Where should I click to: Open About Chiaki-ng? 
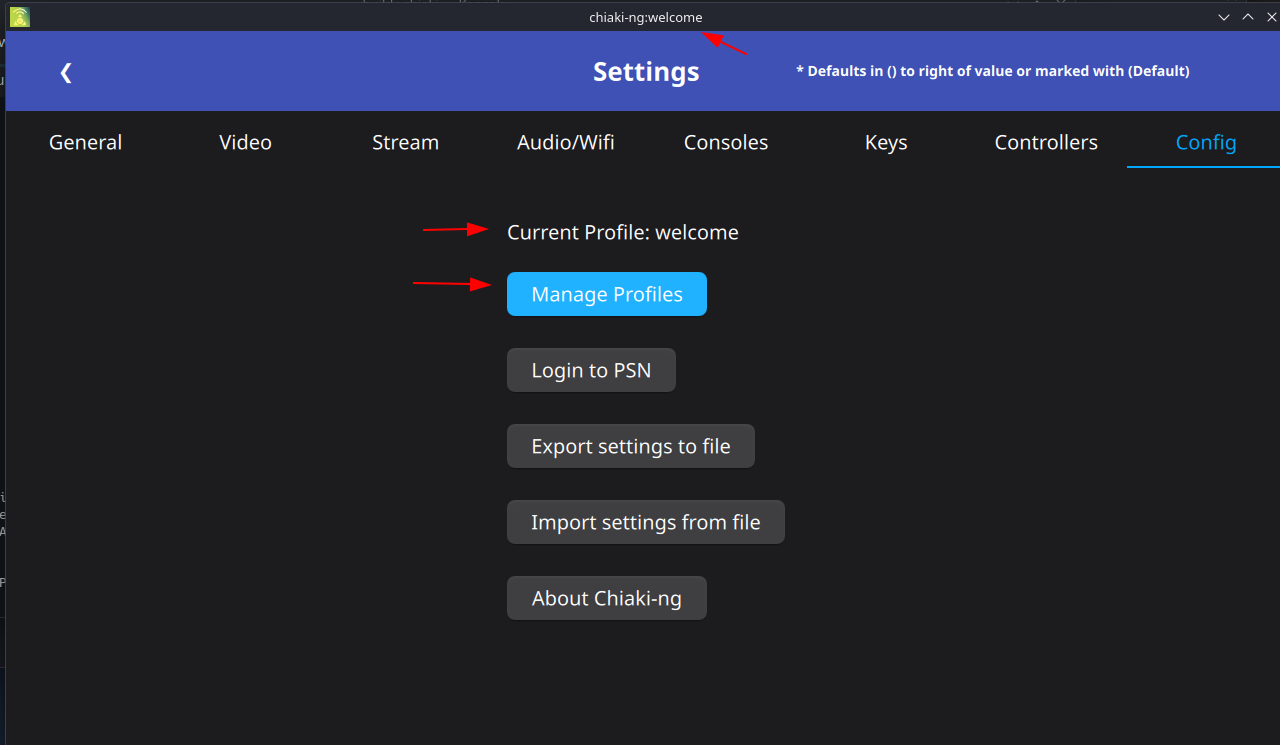607,598
